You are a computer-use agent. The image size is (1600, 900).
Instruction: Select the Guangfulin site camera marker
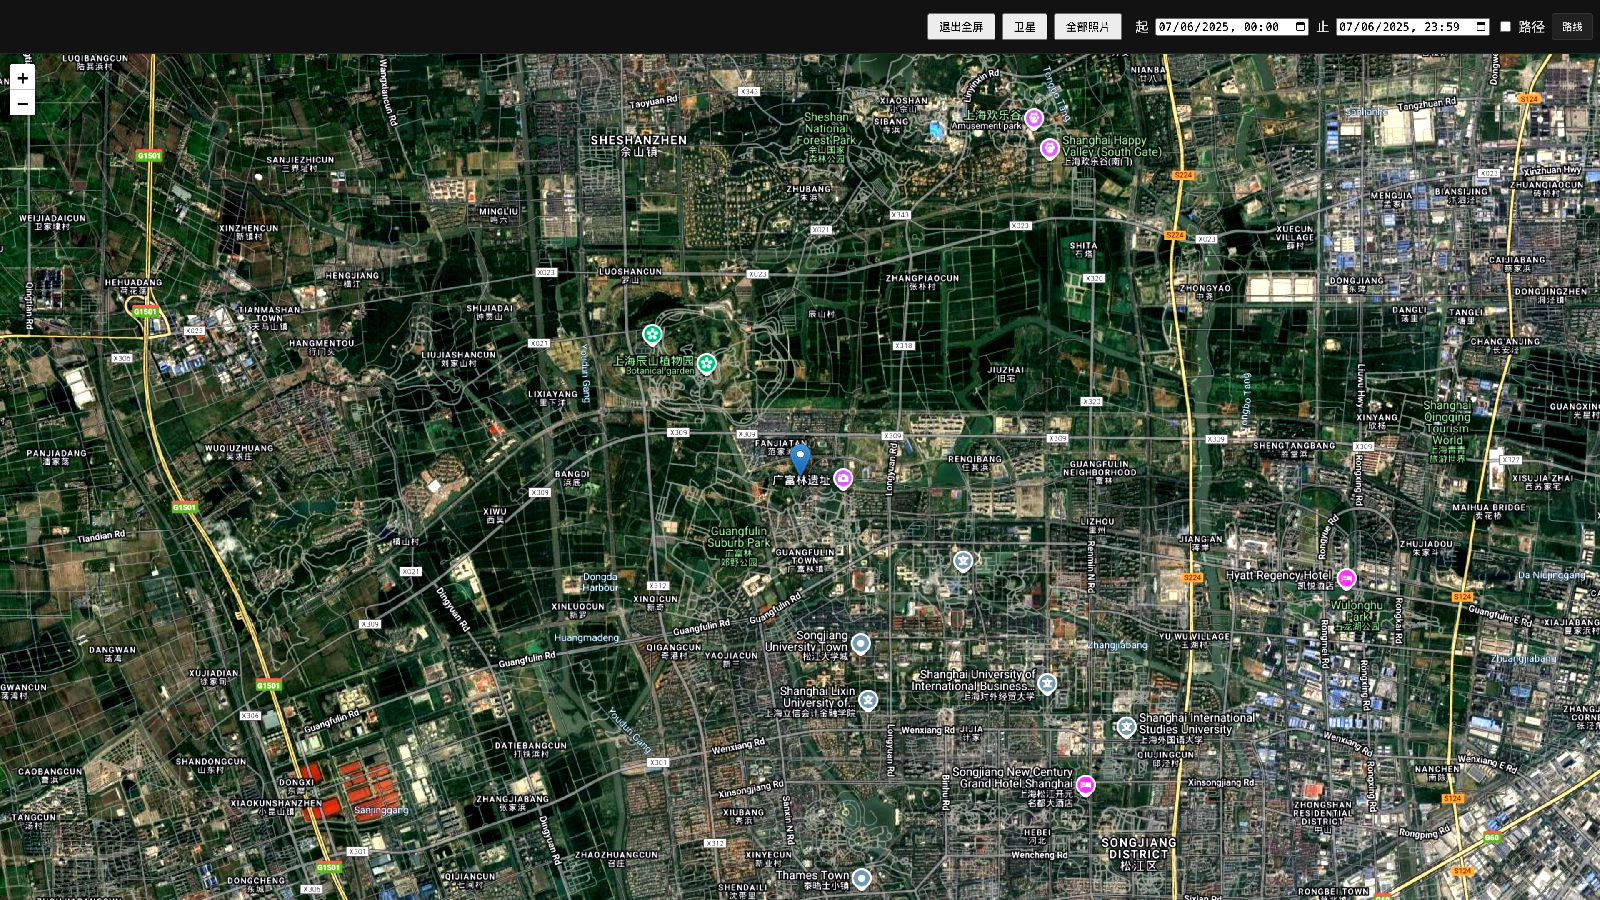843,479
